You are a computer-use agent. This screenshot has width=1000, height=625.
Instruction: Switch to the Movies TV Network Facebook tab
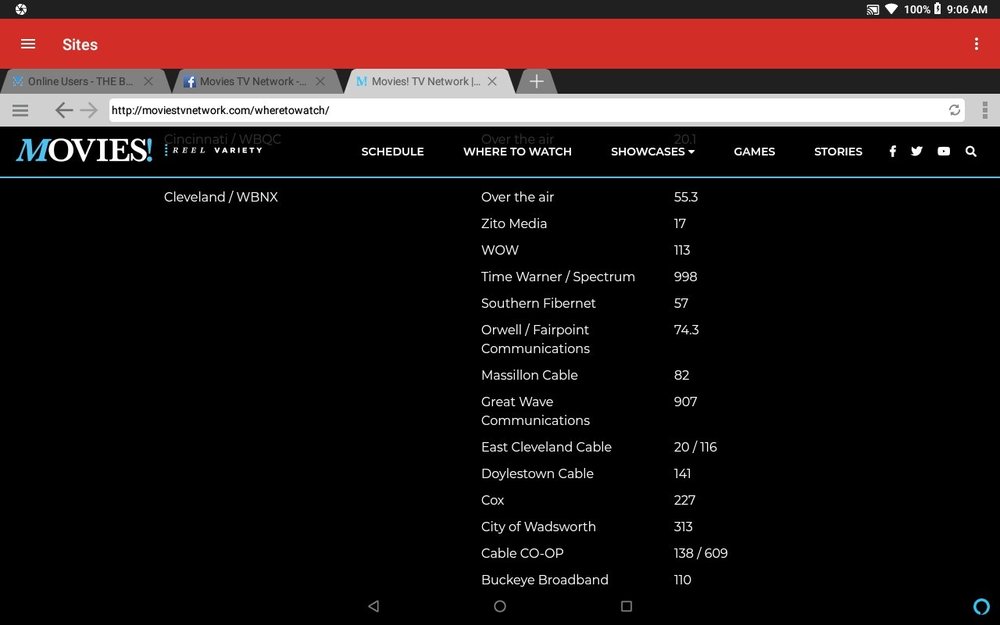253,81
